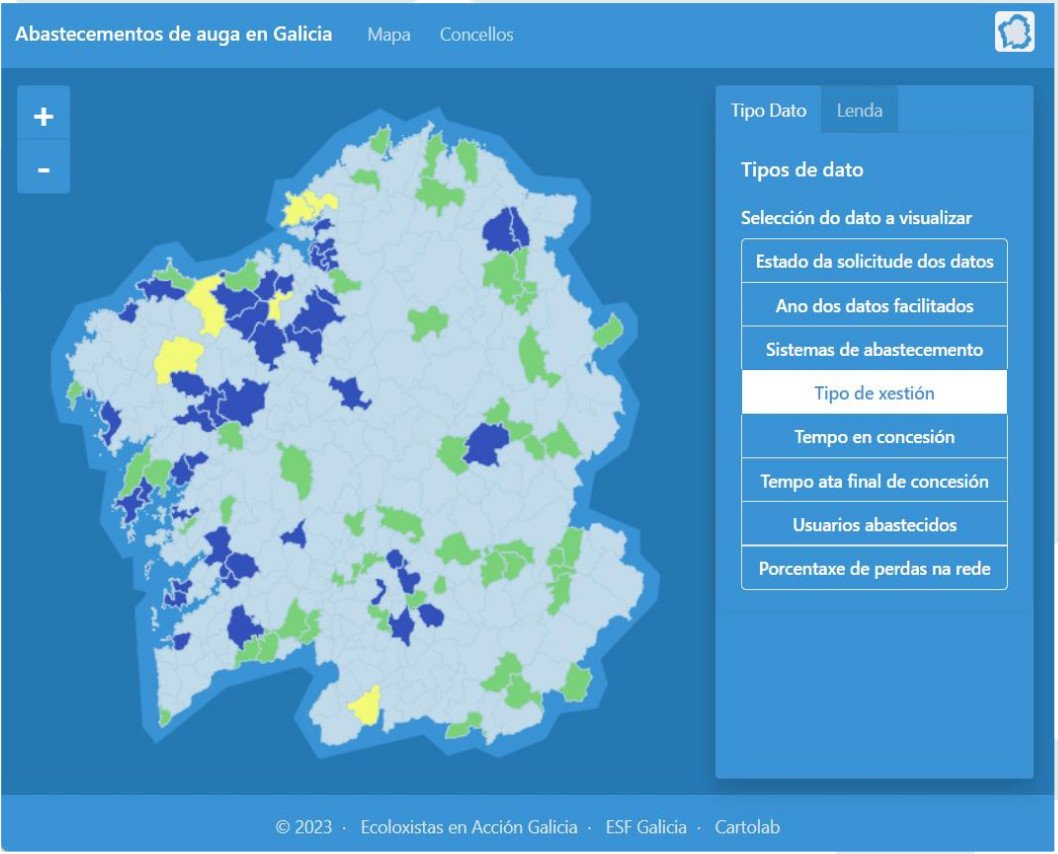Select 'Tempo ata final de concesión'
Viewport: 1058px width, 854px height.
click(x=873, y=480)
